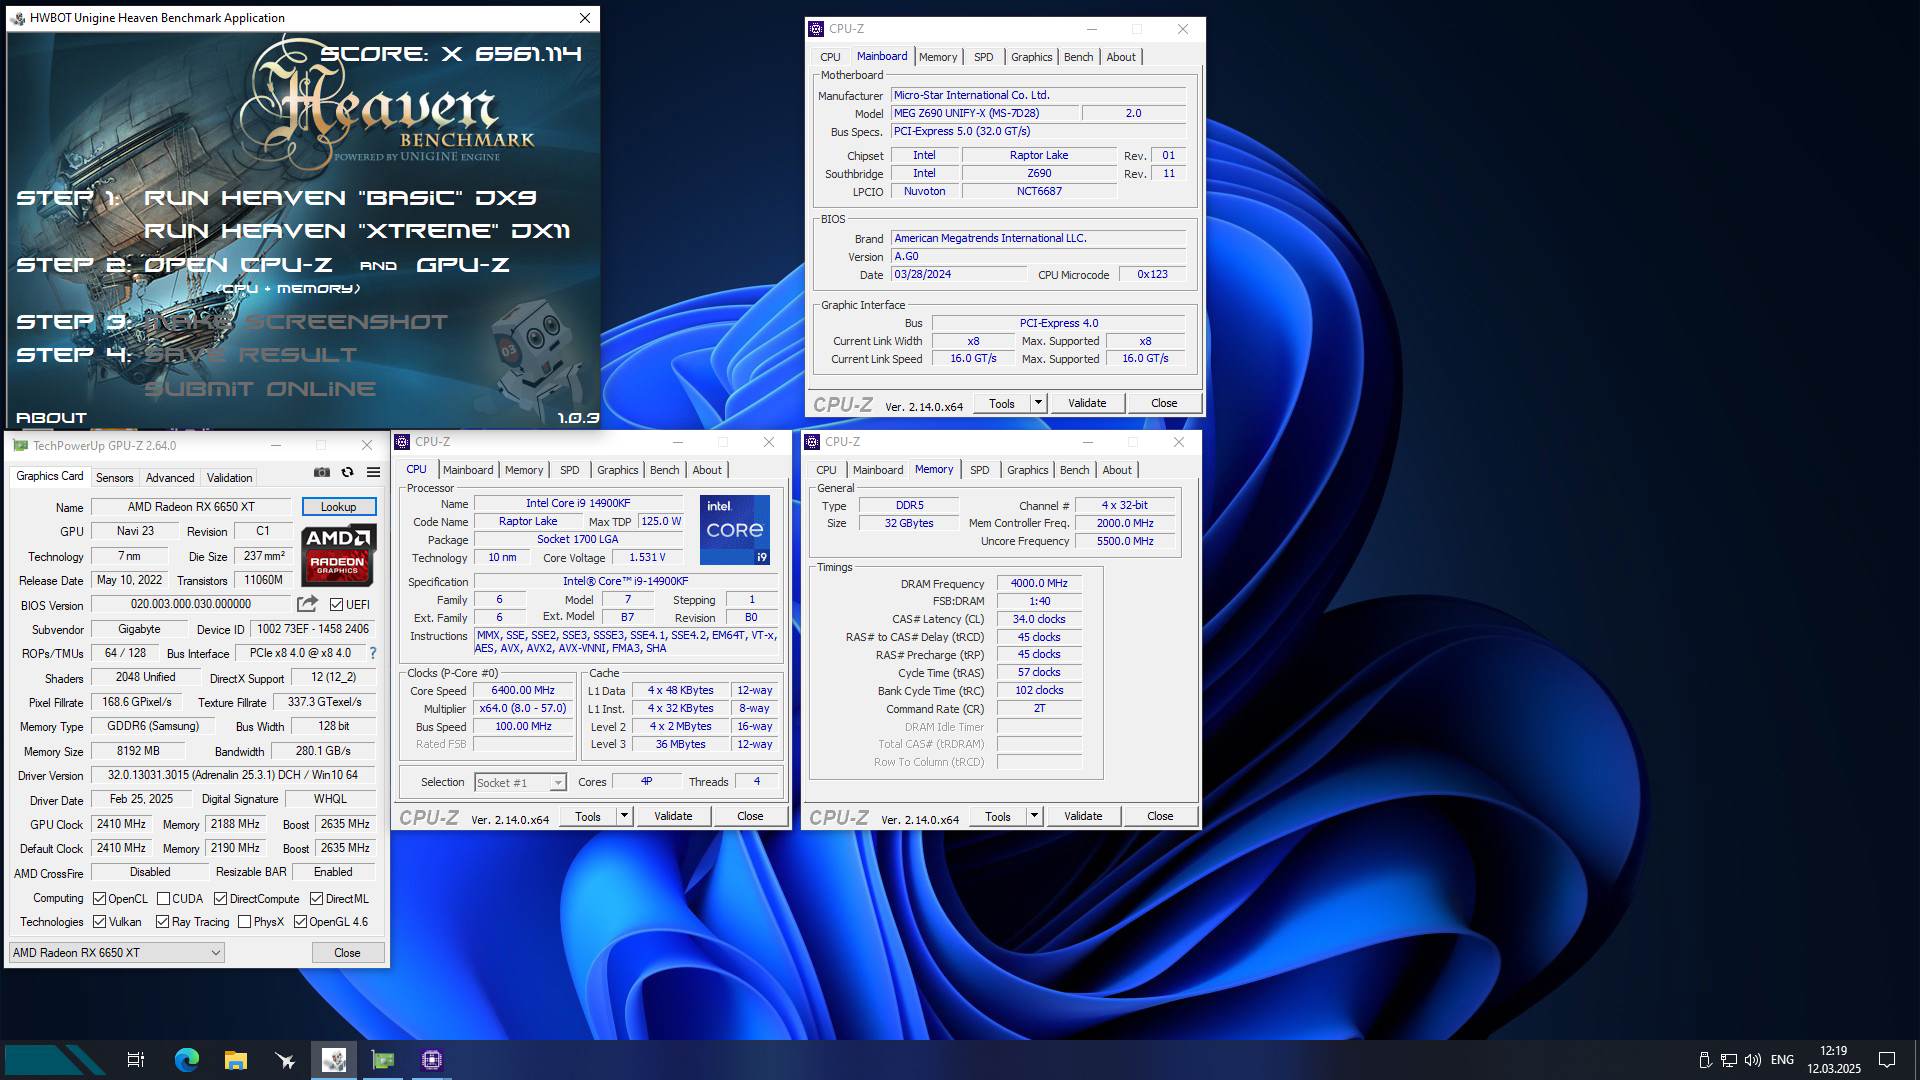Click the GPU Name field AMD Radeon RX 6650 XT

(191, 507)
